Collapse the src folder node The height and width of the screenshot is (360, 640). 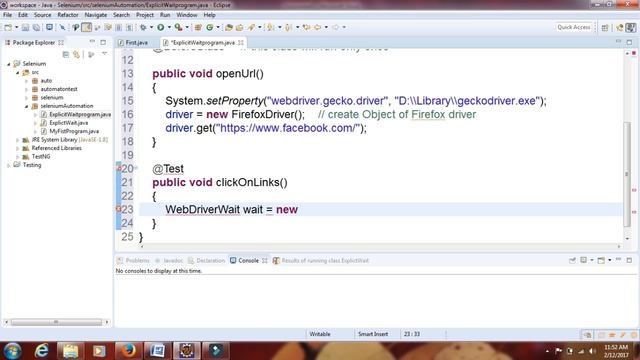18,73
